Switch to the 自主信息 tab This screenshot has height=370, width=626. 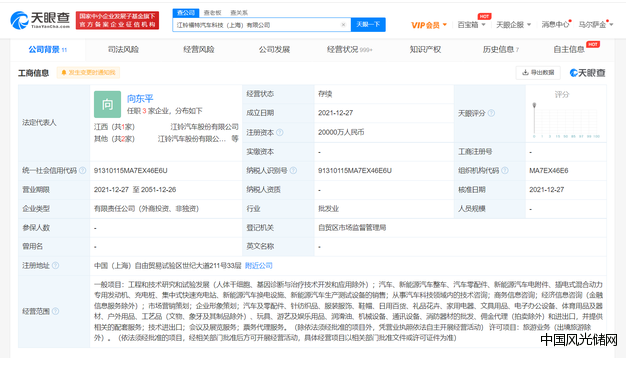tap(569, 49)
